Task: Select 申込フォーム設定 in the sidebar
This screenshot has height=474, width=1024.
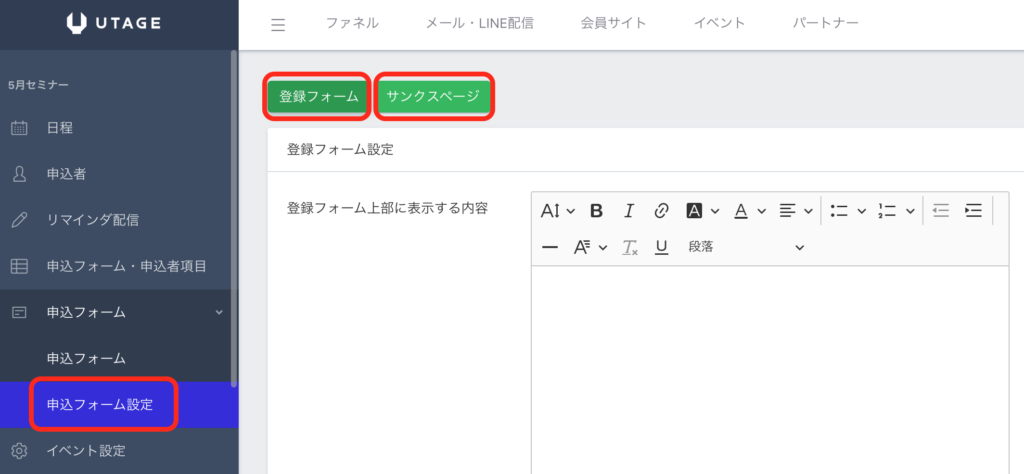Action: coord(100,404)
